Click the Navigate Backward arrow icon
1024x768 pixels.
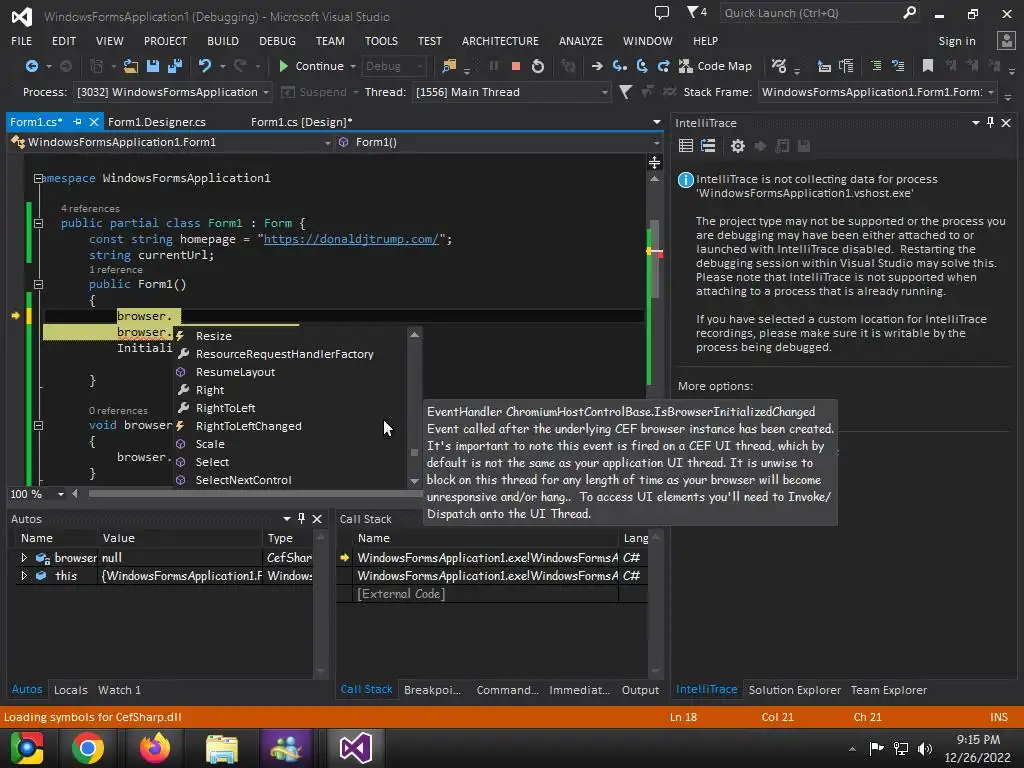(31, 66)
